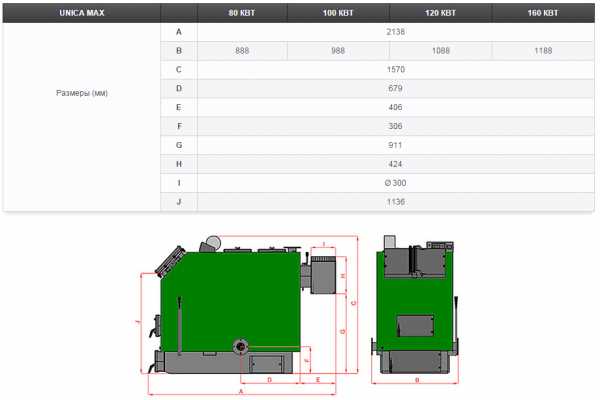Click row label I in table

click(179, 183)
